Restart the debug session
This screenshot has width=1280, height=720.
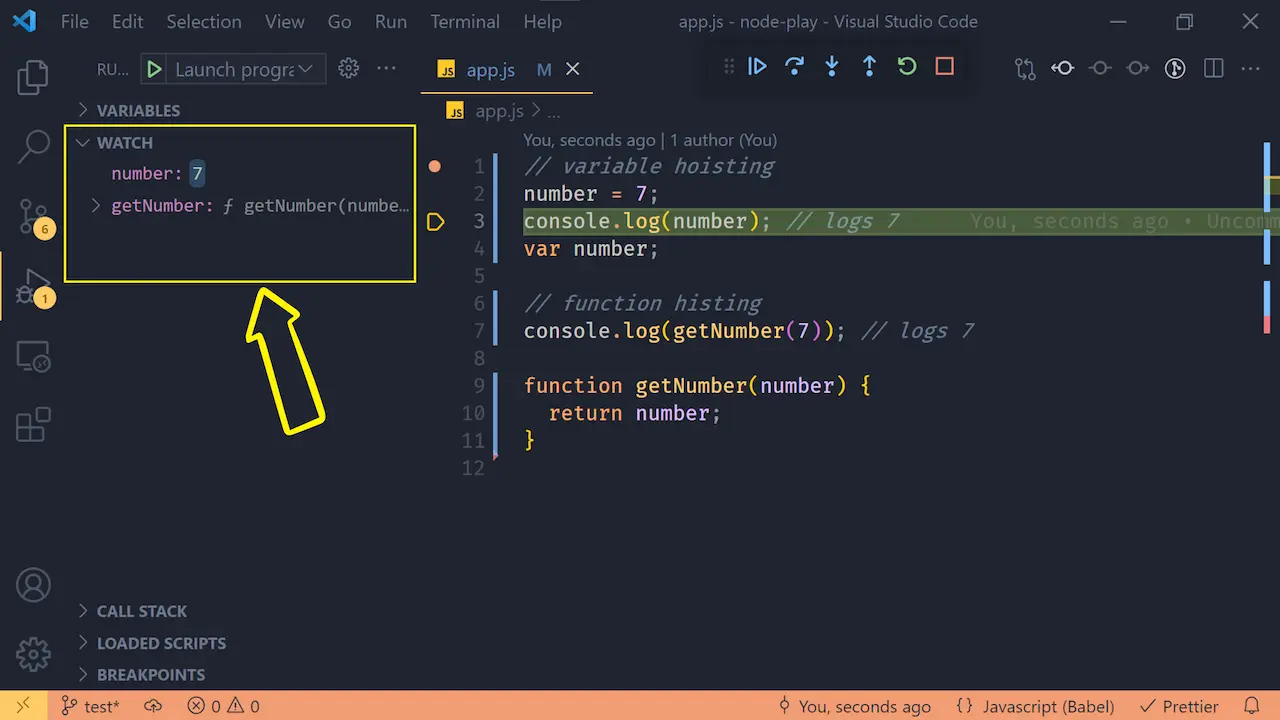coord(907,66)
